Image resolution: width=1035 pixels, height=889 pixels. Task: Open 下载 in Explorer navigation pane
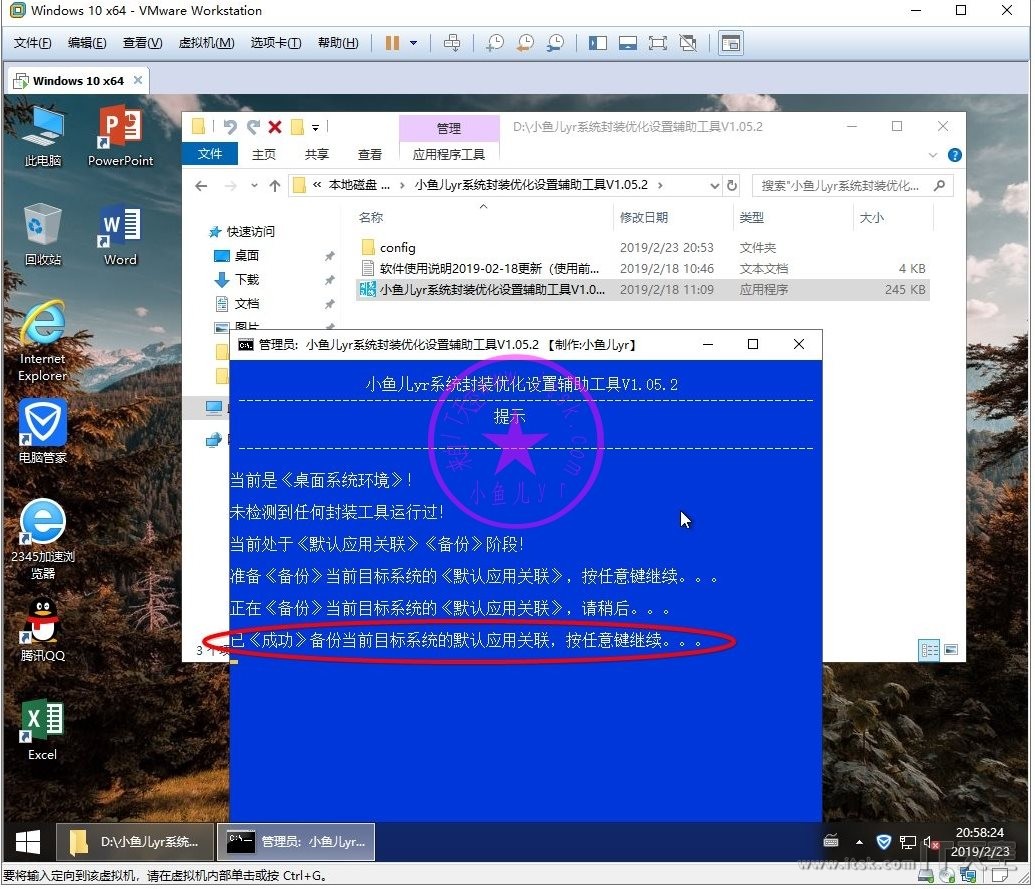pos(246,280)
